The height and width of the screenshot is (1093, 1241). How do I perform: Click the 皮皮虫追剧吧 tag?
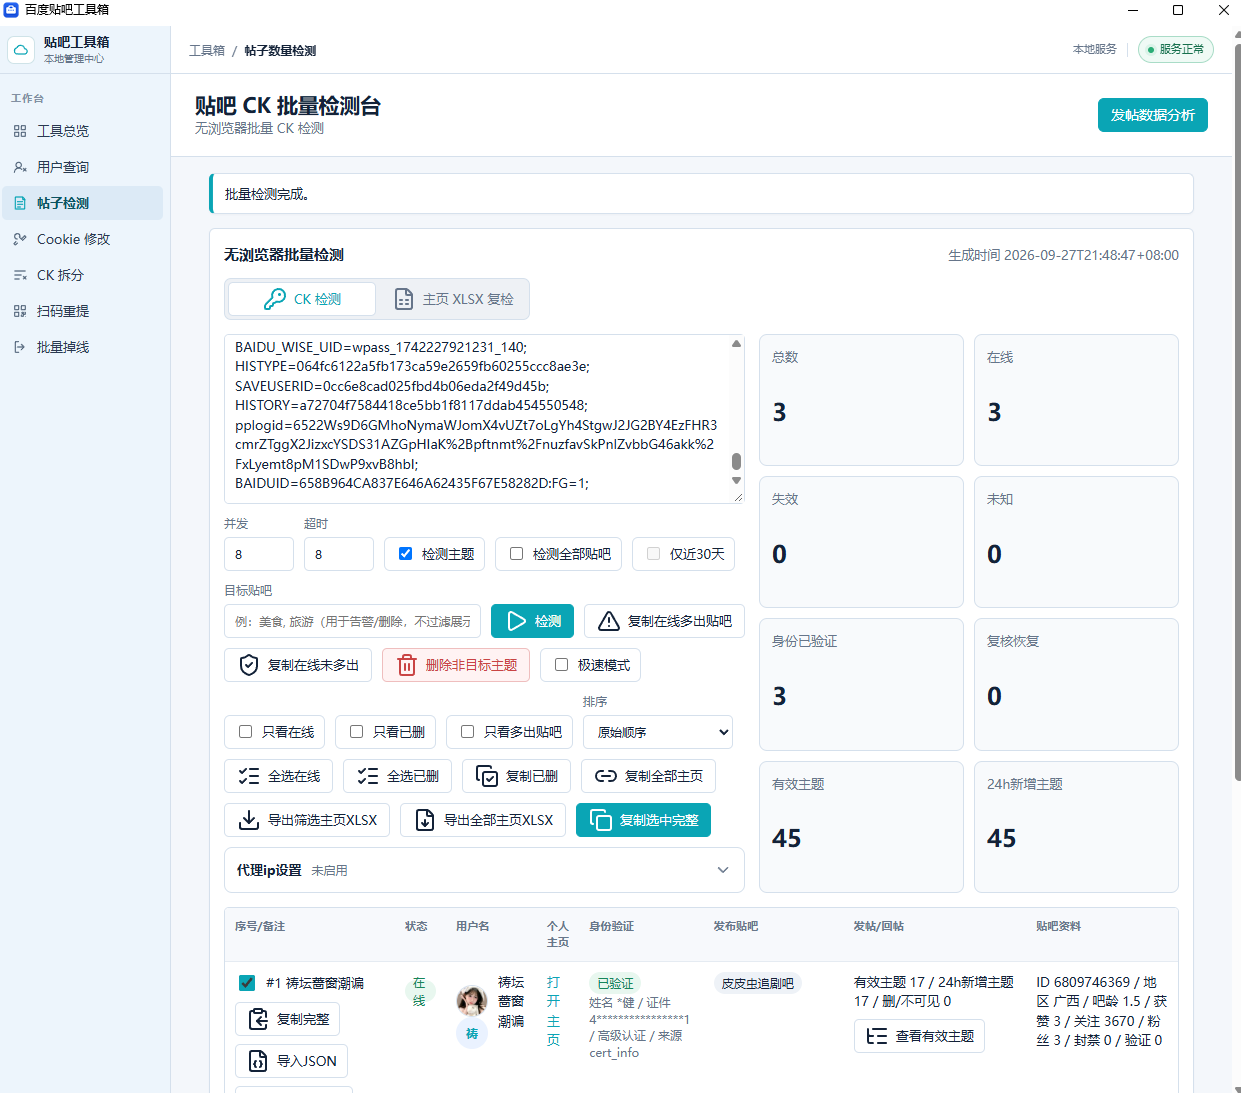point(757,983)
